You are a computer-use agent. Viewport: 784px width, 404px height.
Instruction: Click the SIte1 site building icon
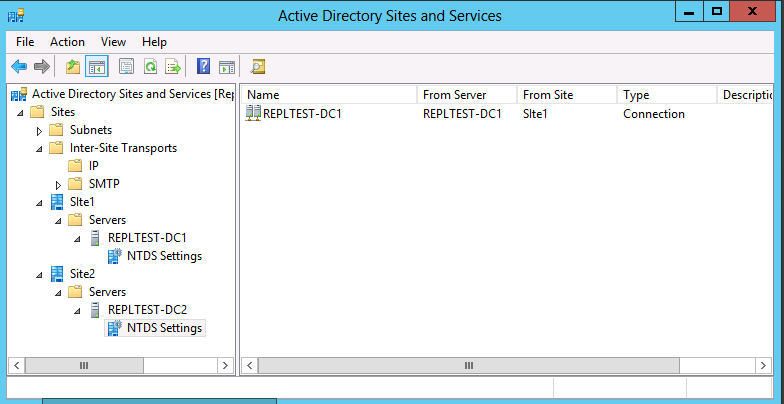coord(57,202)
